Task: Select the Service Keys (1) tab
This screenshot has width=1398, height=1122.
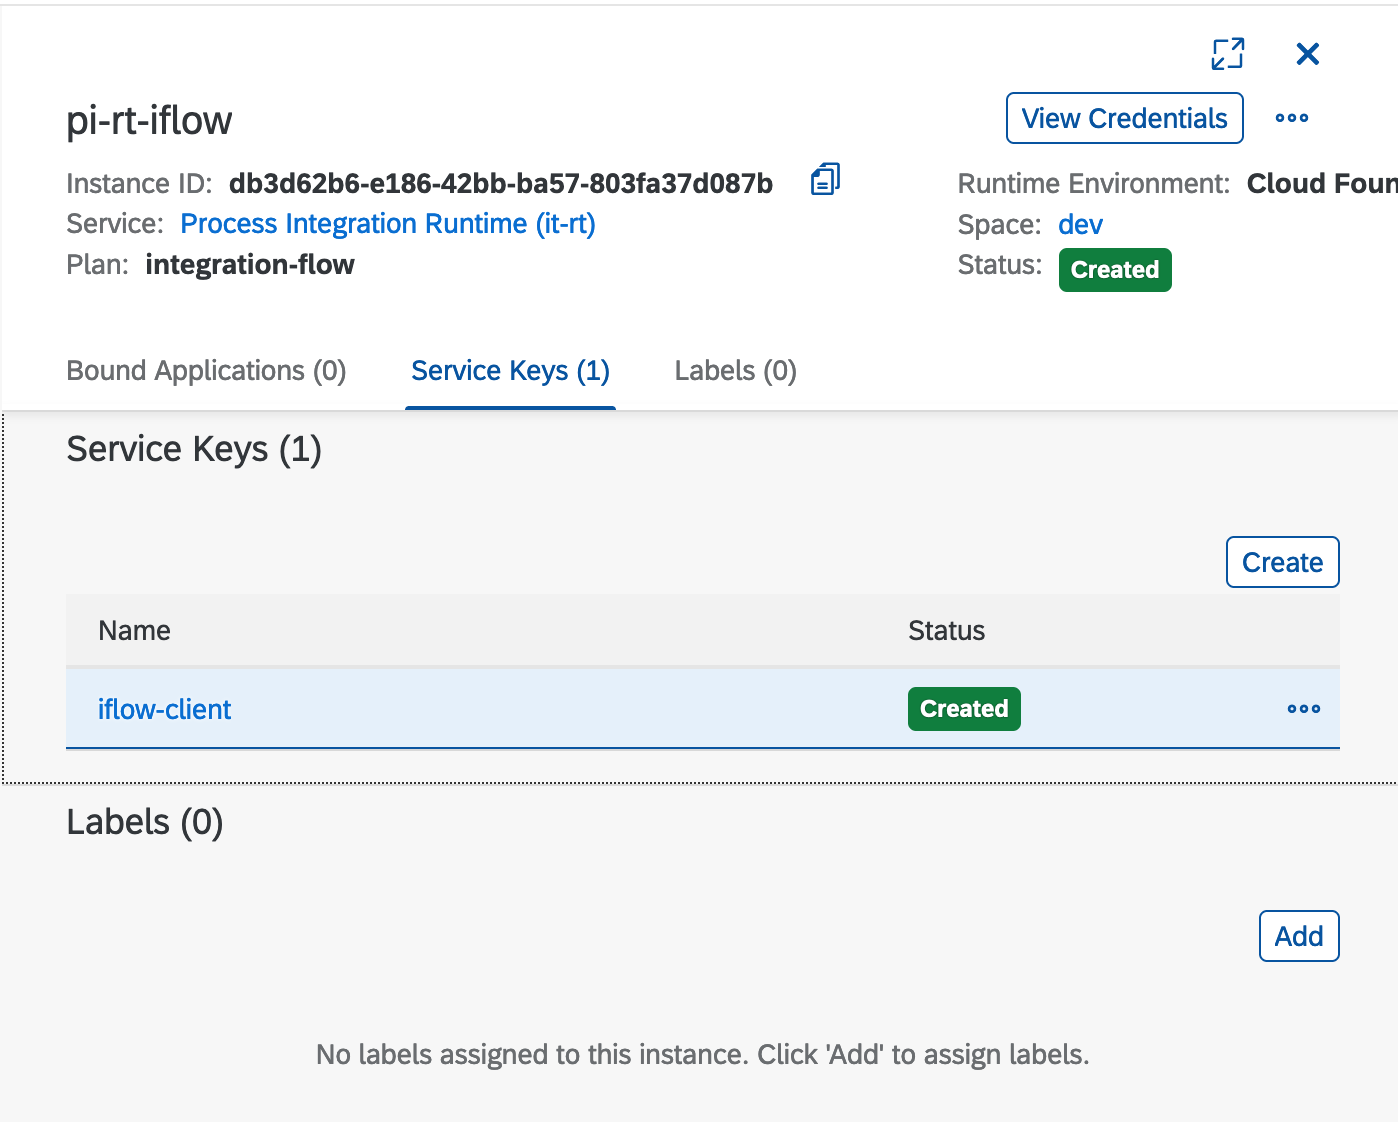Action: click(511, 371)
